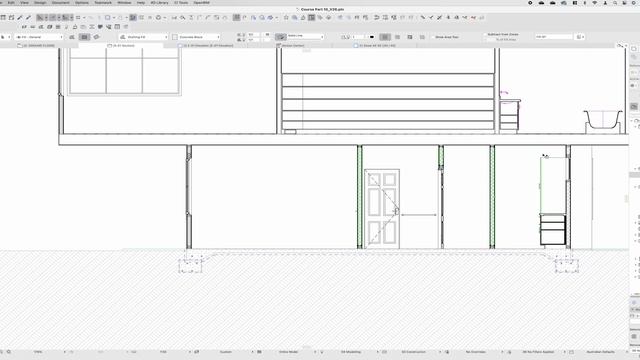Open the Teamwork menu

pyautogui.click(x=103, y=3)
